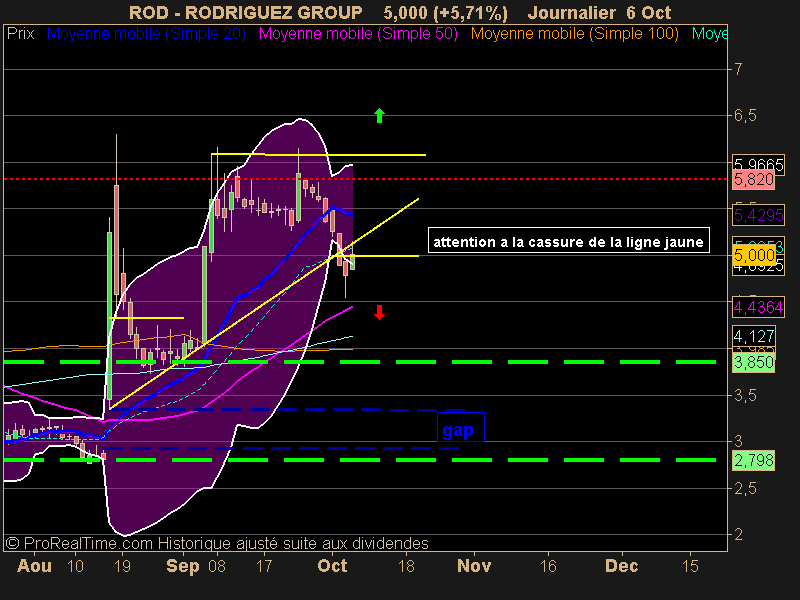800x600 pixels.
Task: Click the 'Prix' legend label
Action: point(20,34)
